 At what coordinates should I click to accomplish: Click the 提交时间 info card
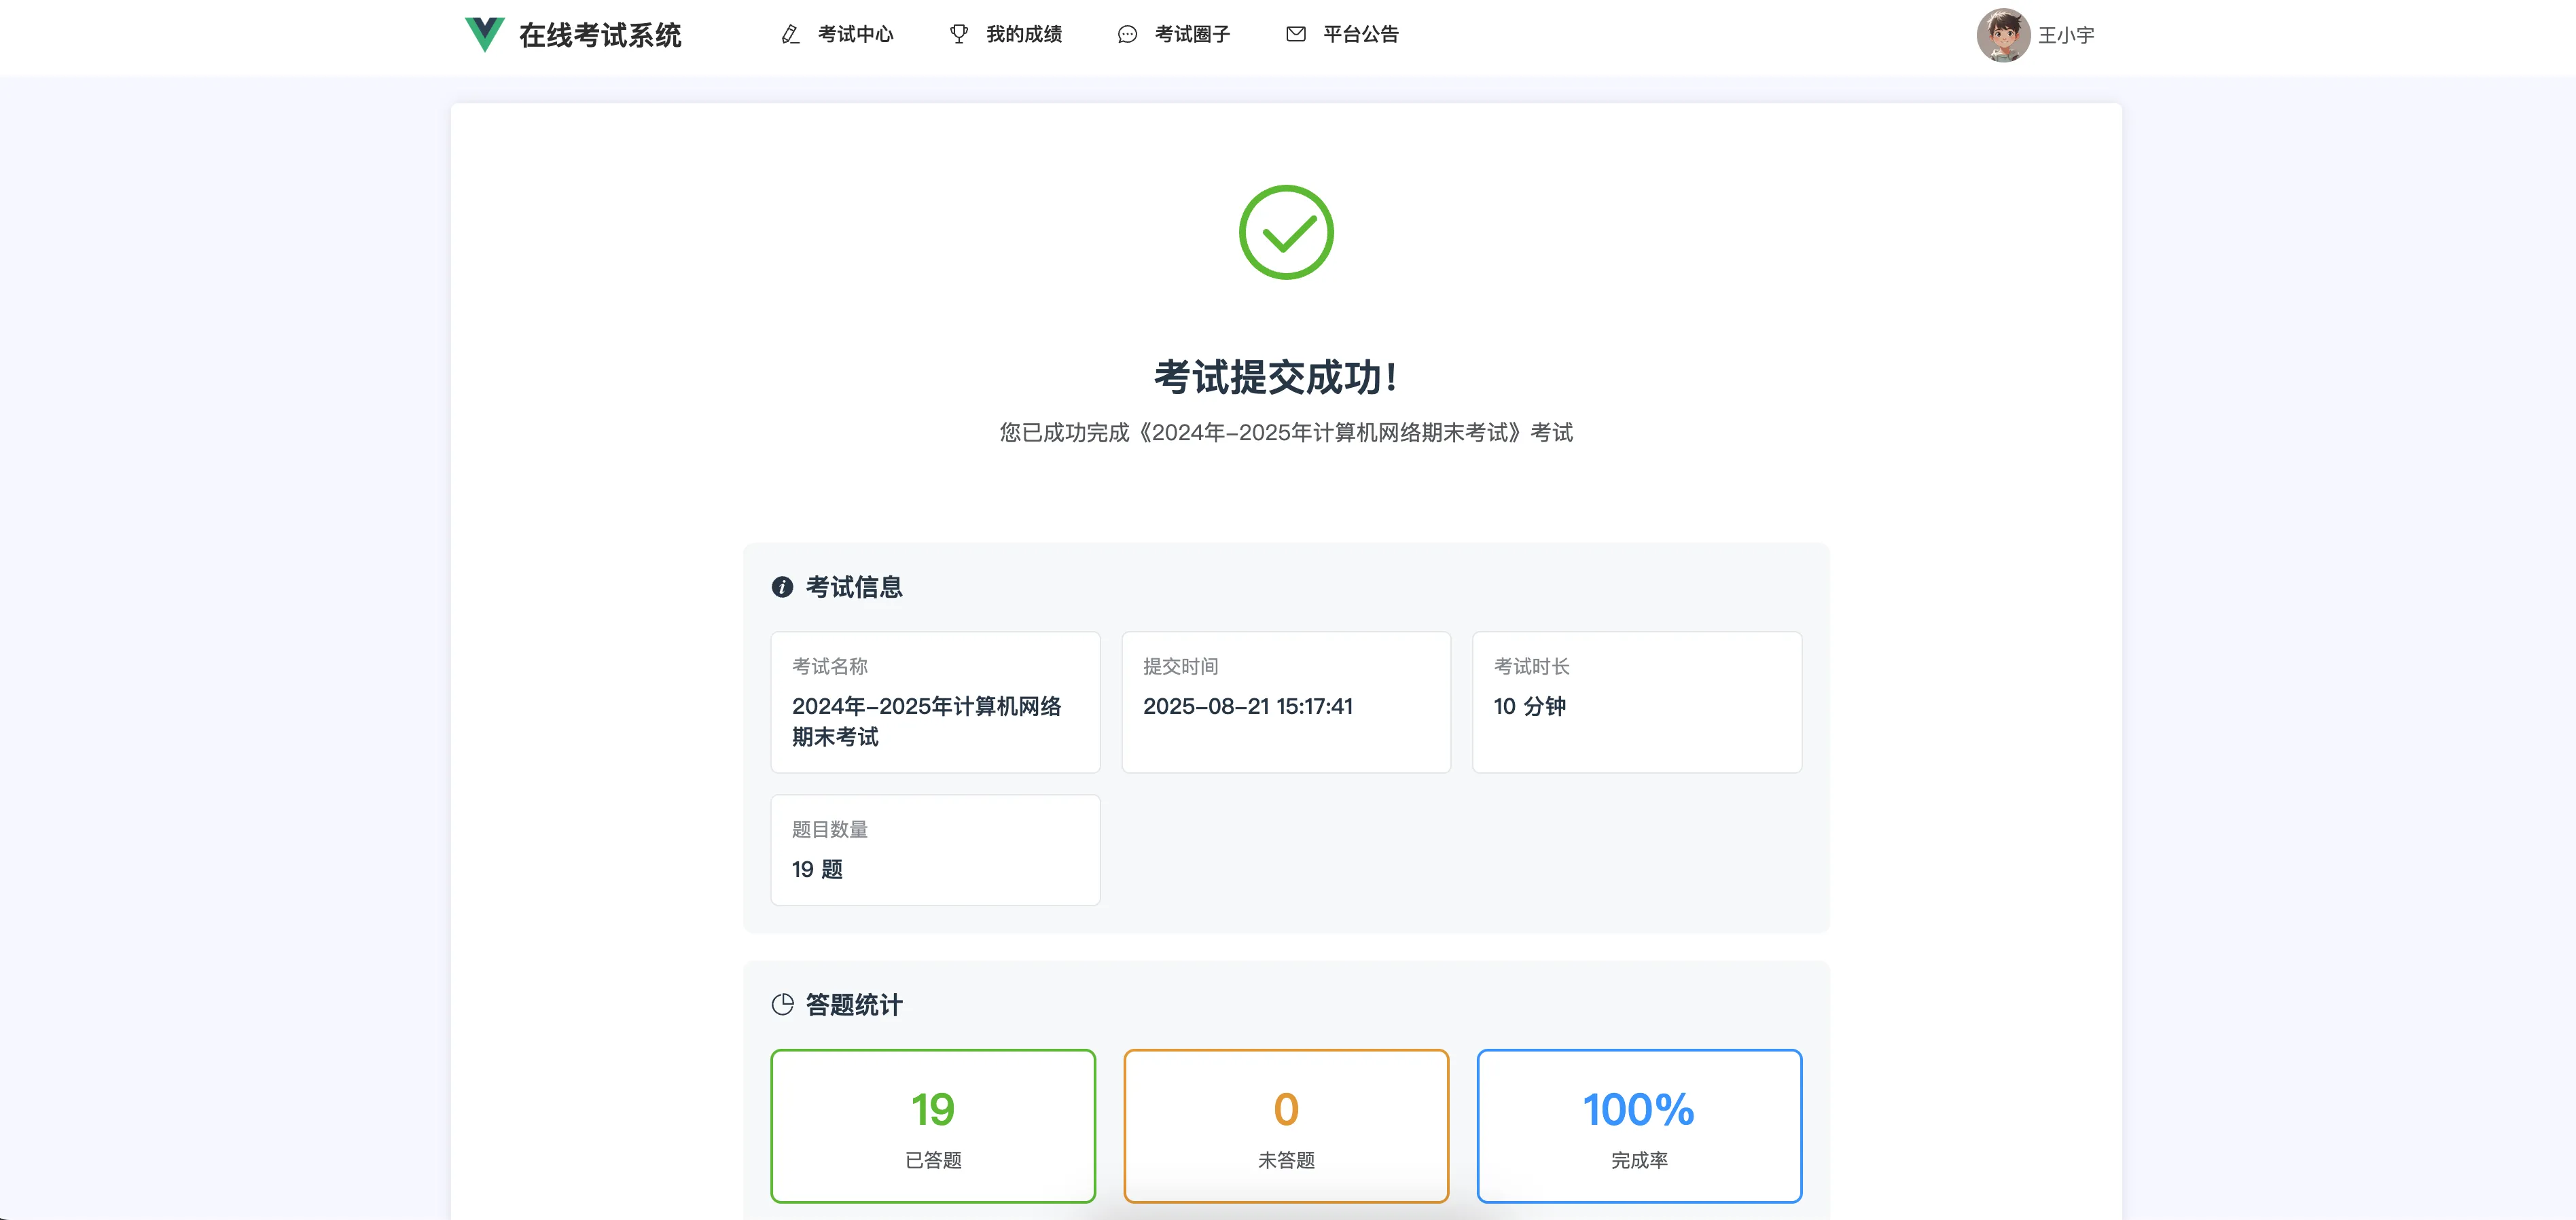point(1286,702)
